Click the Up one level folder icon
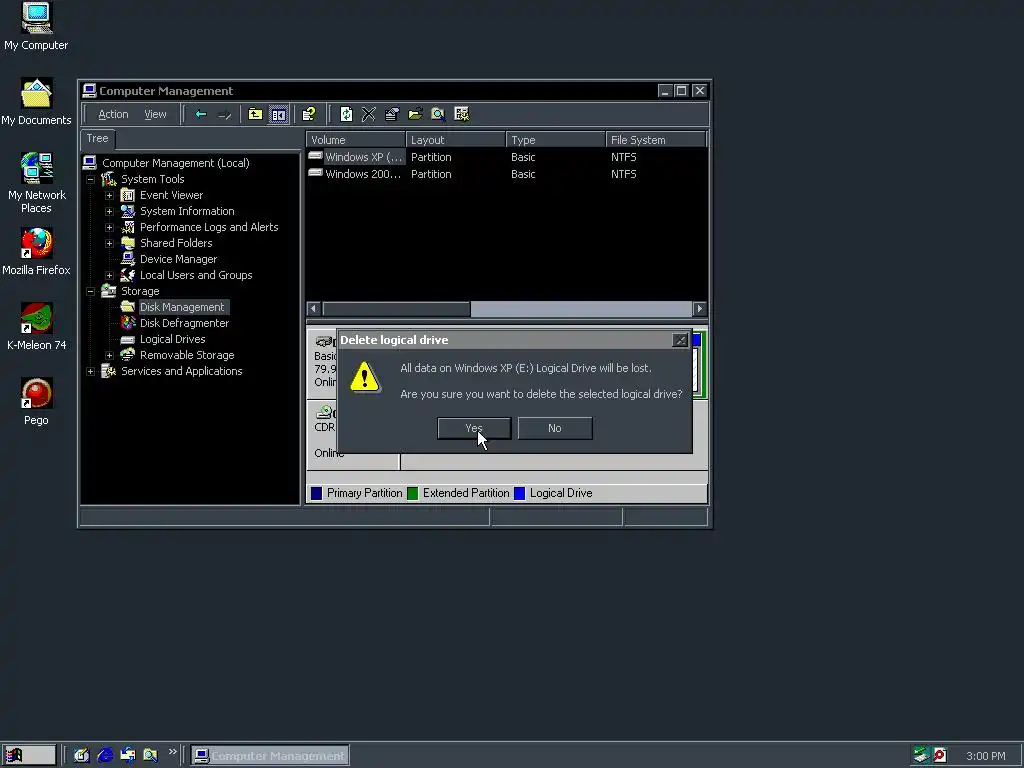The height and width of the screenshot is (768, 1024). click(255, 114)
